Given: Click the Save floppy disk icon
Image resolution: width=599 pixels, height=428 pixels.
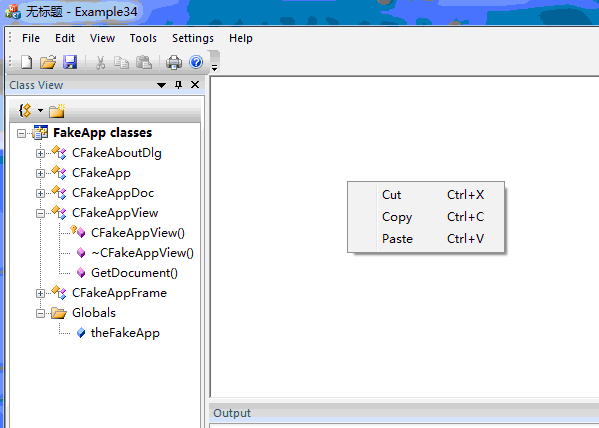Looking at the screenshot, I should click(x=70, y=62).
